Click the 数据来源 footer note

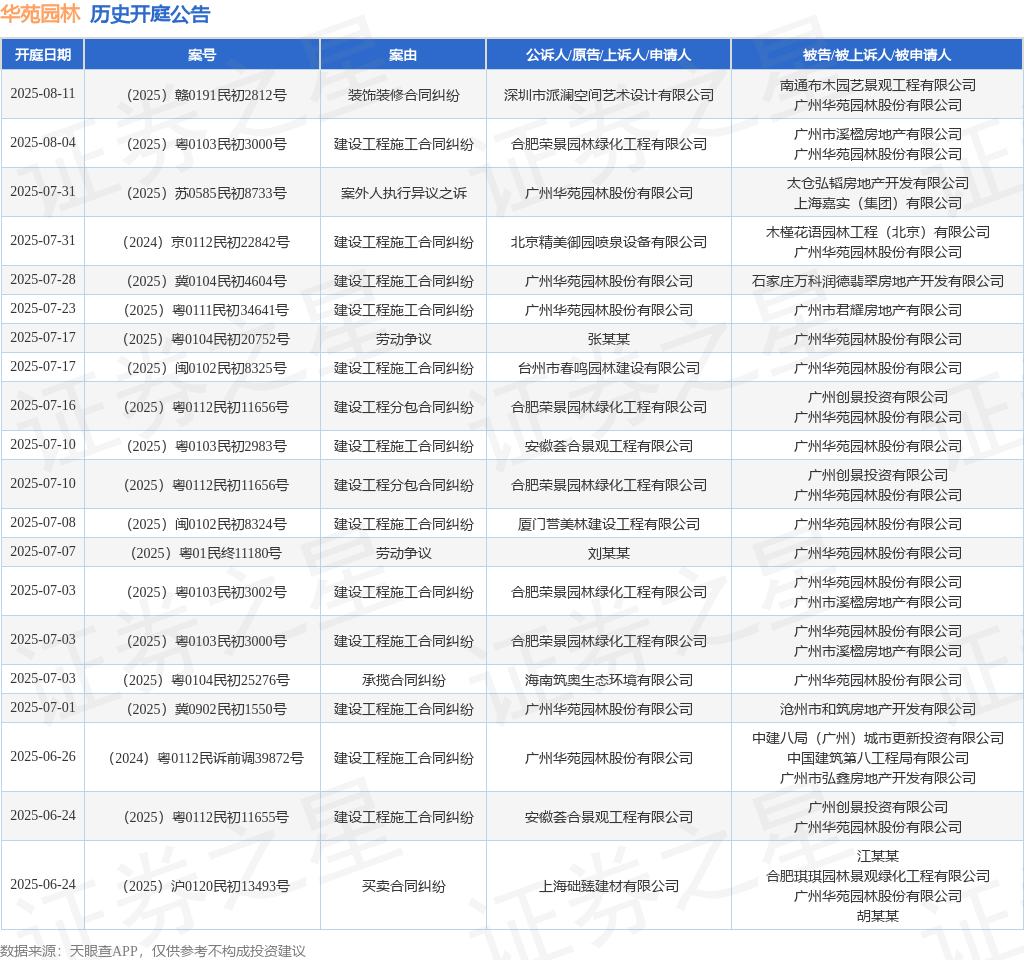(153, 951)
